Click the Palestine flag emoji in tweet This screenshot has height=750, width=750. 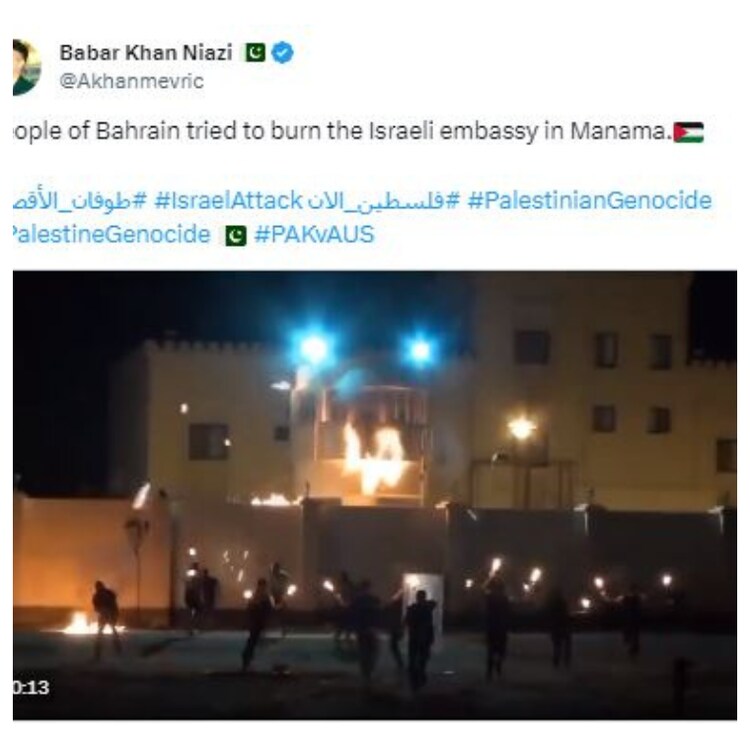[688, 132]
